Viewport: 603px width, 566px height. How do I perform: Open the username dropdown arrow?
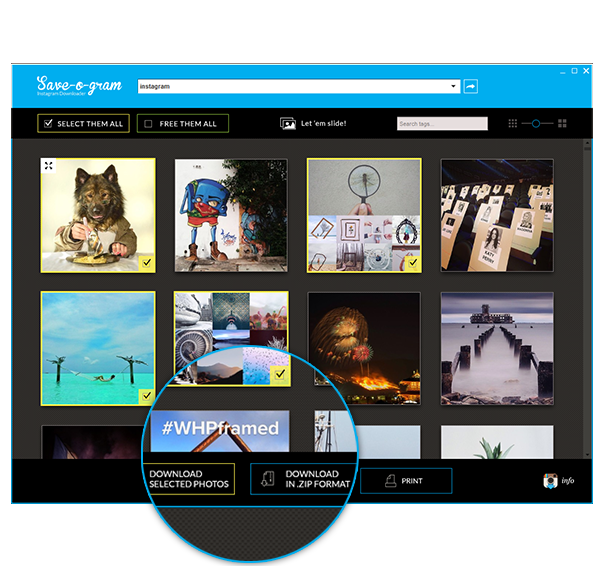pos(454,87)
